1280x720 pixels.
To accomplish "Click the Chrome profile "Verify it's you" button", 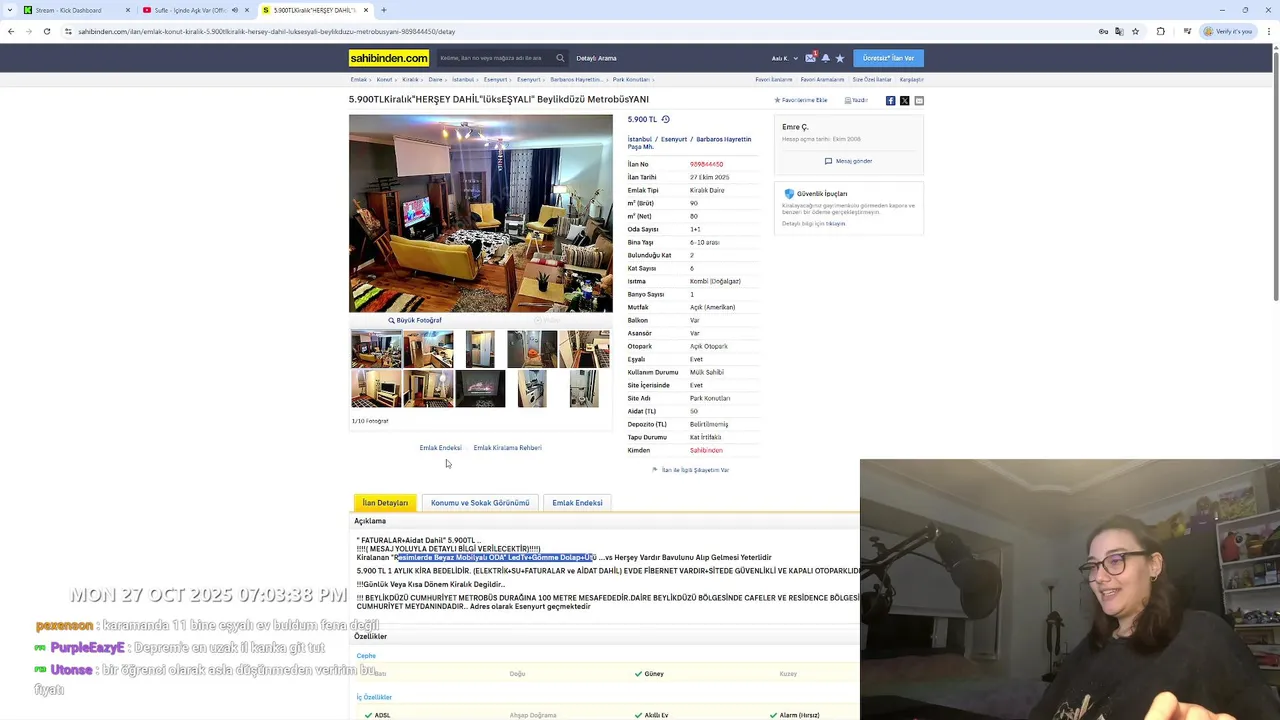I will pos(1228,31).
